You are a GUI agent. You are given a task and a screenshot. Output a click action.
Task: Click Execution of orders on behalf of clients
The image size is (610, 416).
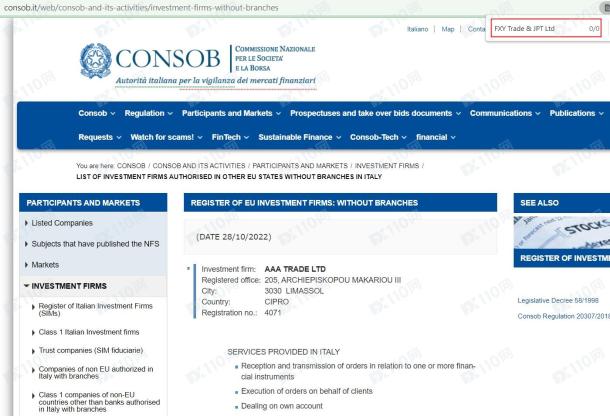click(x=307, y=391)
